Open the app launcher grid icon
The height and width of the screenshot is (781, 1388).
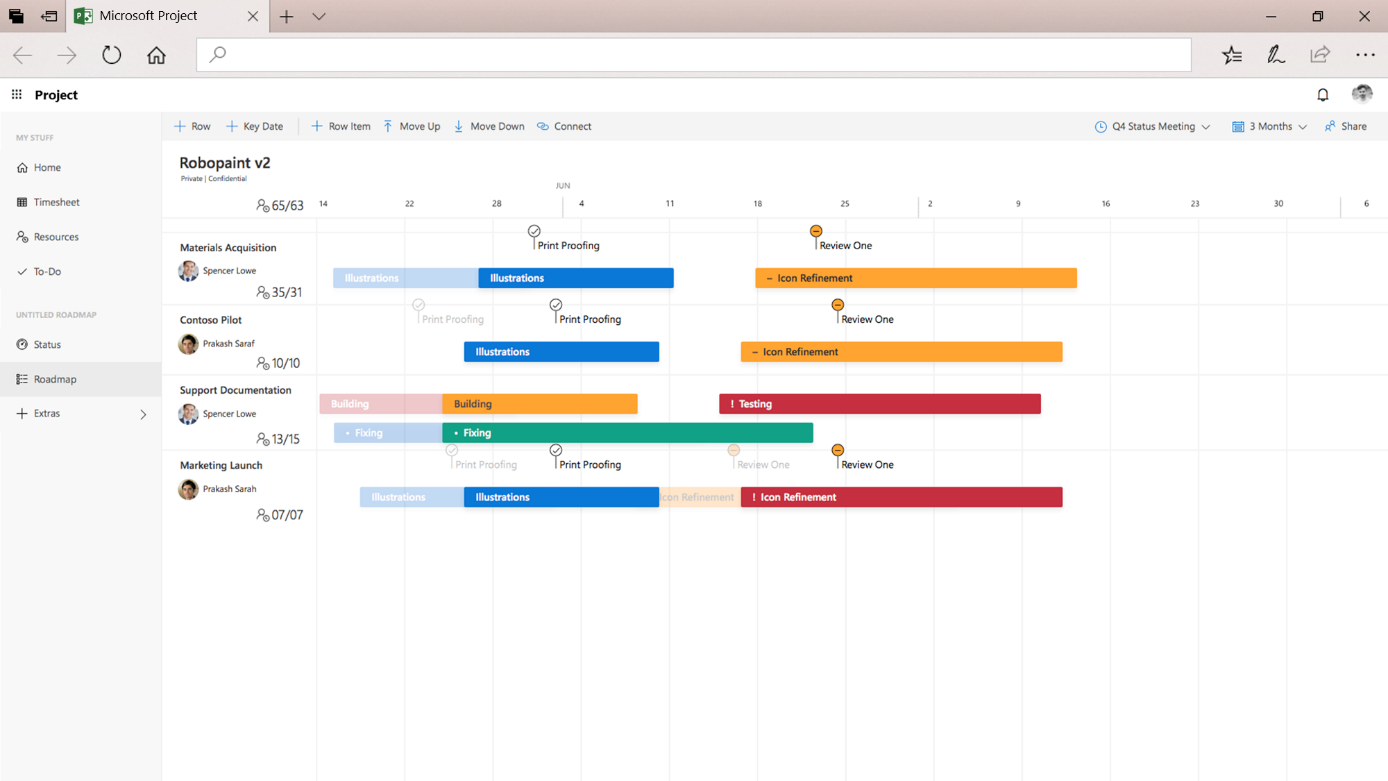tap(17, 94)
